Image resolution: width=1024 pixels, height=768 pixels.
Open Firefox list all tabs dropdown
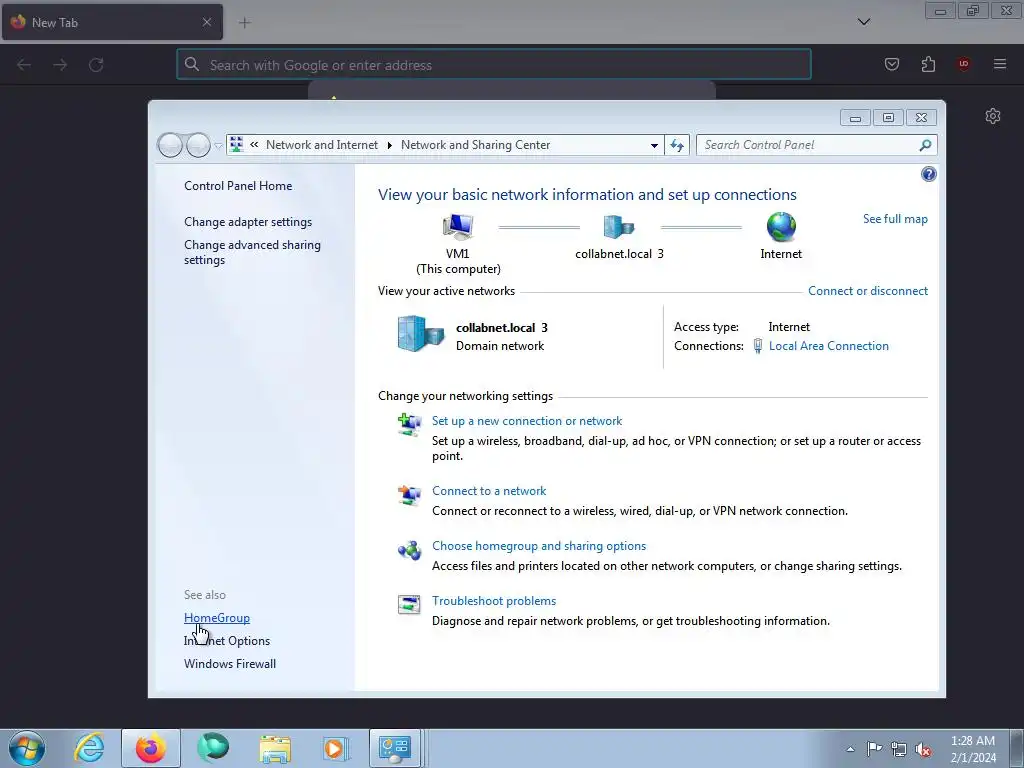tap(863, 22)
